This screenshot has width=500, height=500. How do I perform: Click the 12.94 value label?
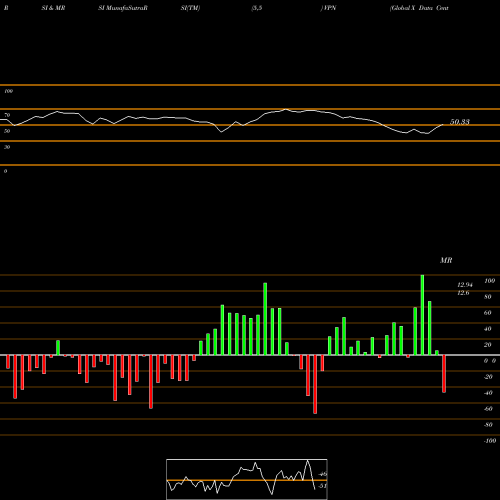[465, 285]
